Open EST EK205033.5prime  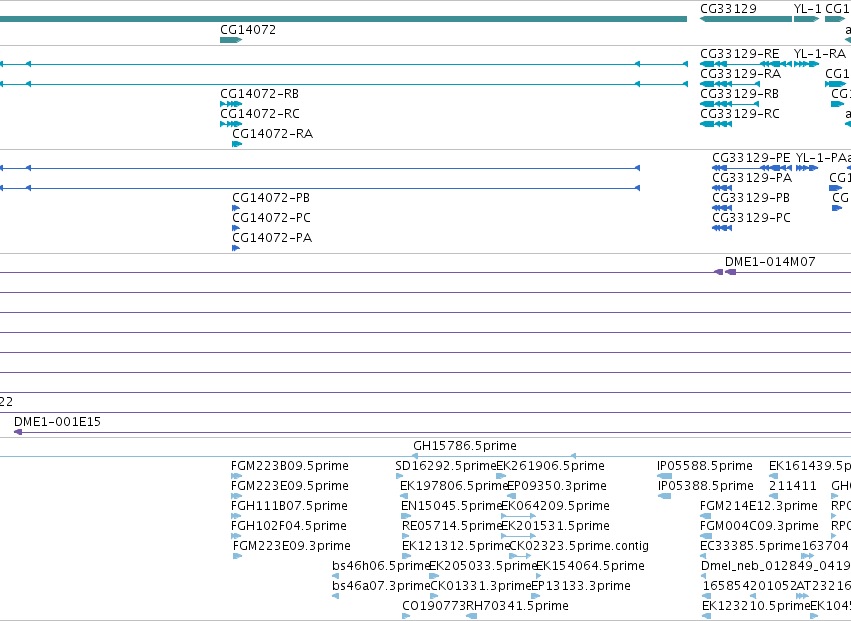[x=482, y=566]
